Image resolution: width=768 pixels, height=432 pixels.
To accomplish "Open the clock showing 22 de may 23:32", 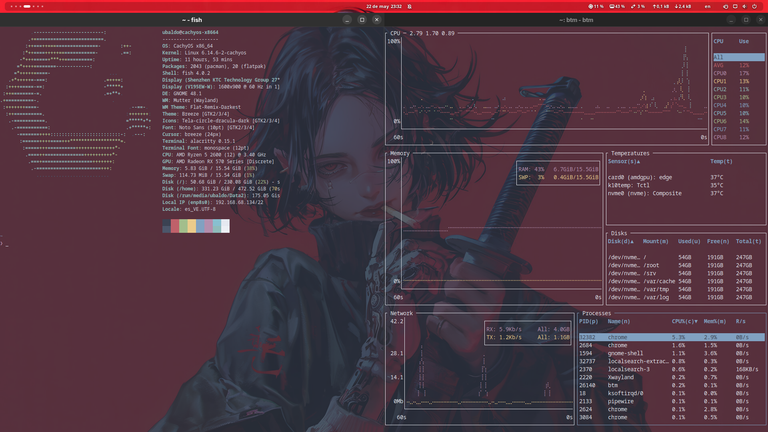I will [x=384, y=6].
